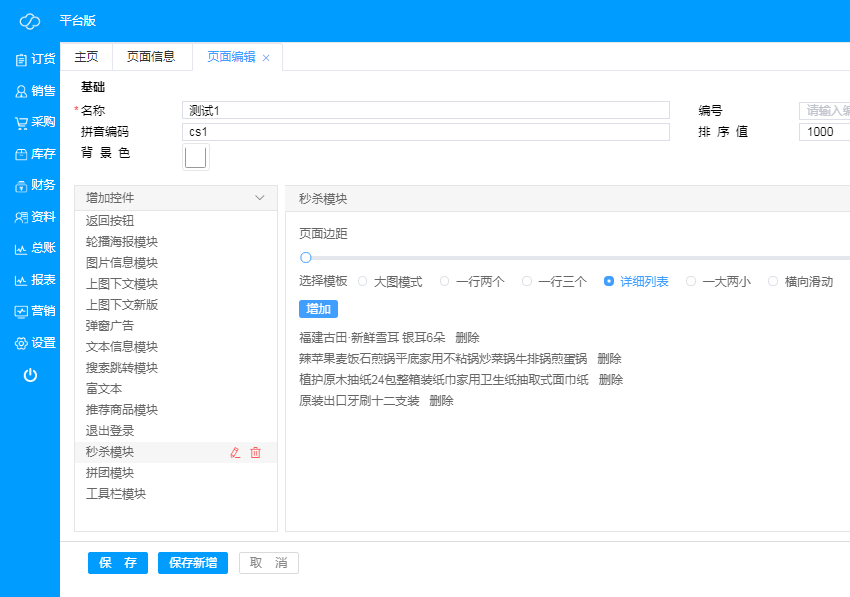The image size is (850, 597).
Task: Edit the 秒杀模块 row with pencil icon
Action: click(235, 452)
